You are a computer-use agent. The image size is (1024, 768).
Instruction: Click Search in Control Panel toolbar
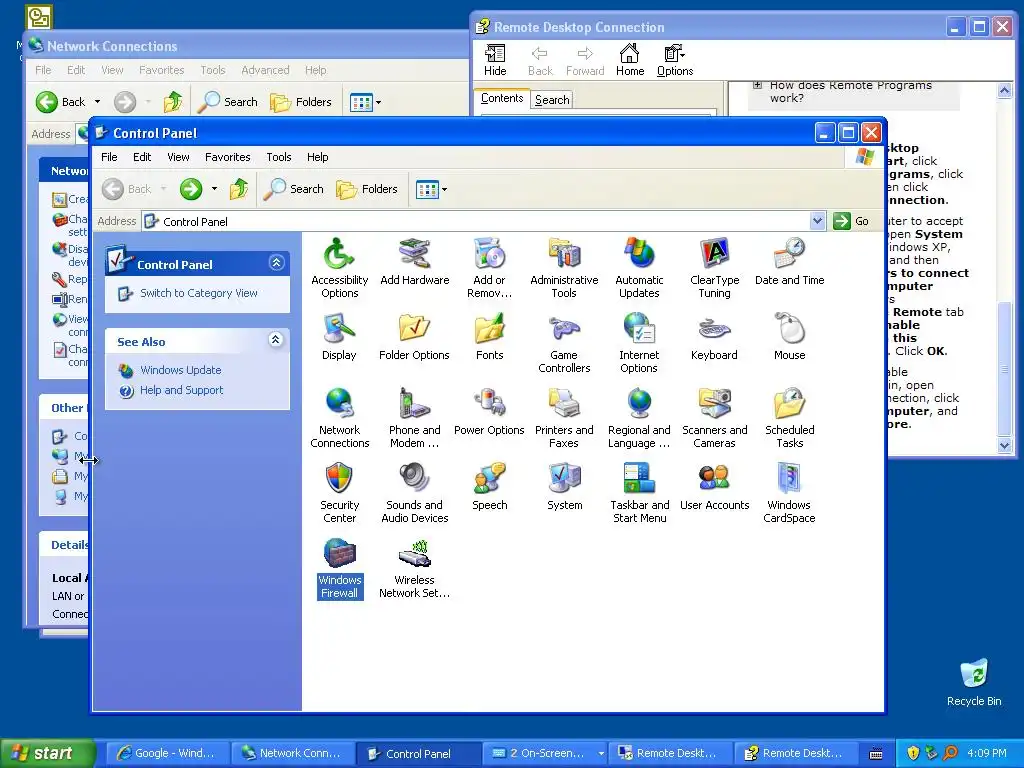coord(293,189)
